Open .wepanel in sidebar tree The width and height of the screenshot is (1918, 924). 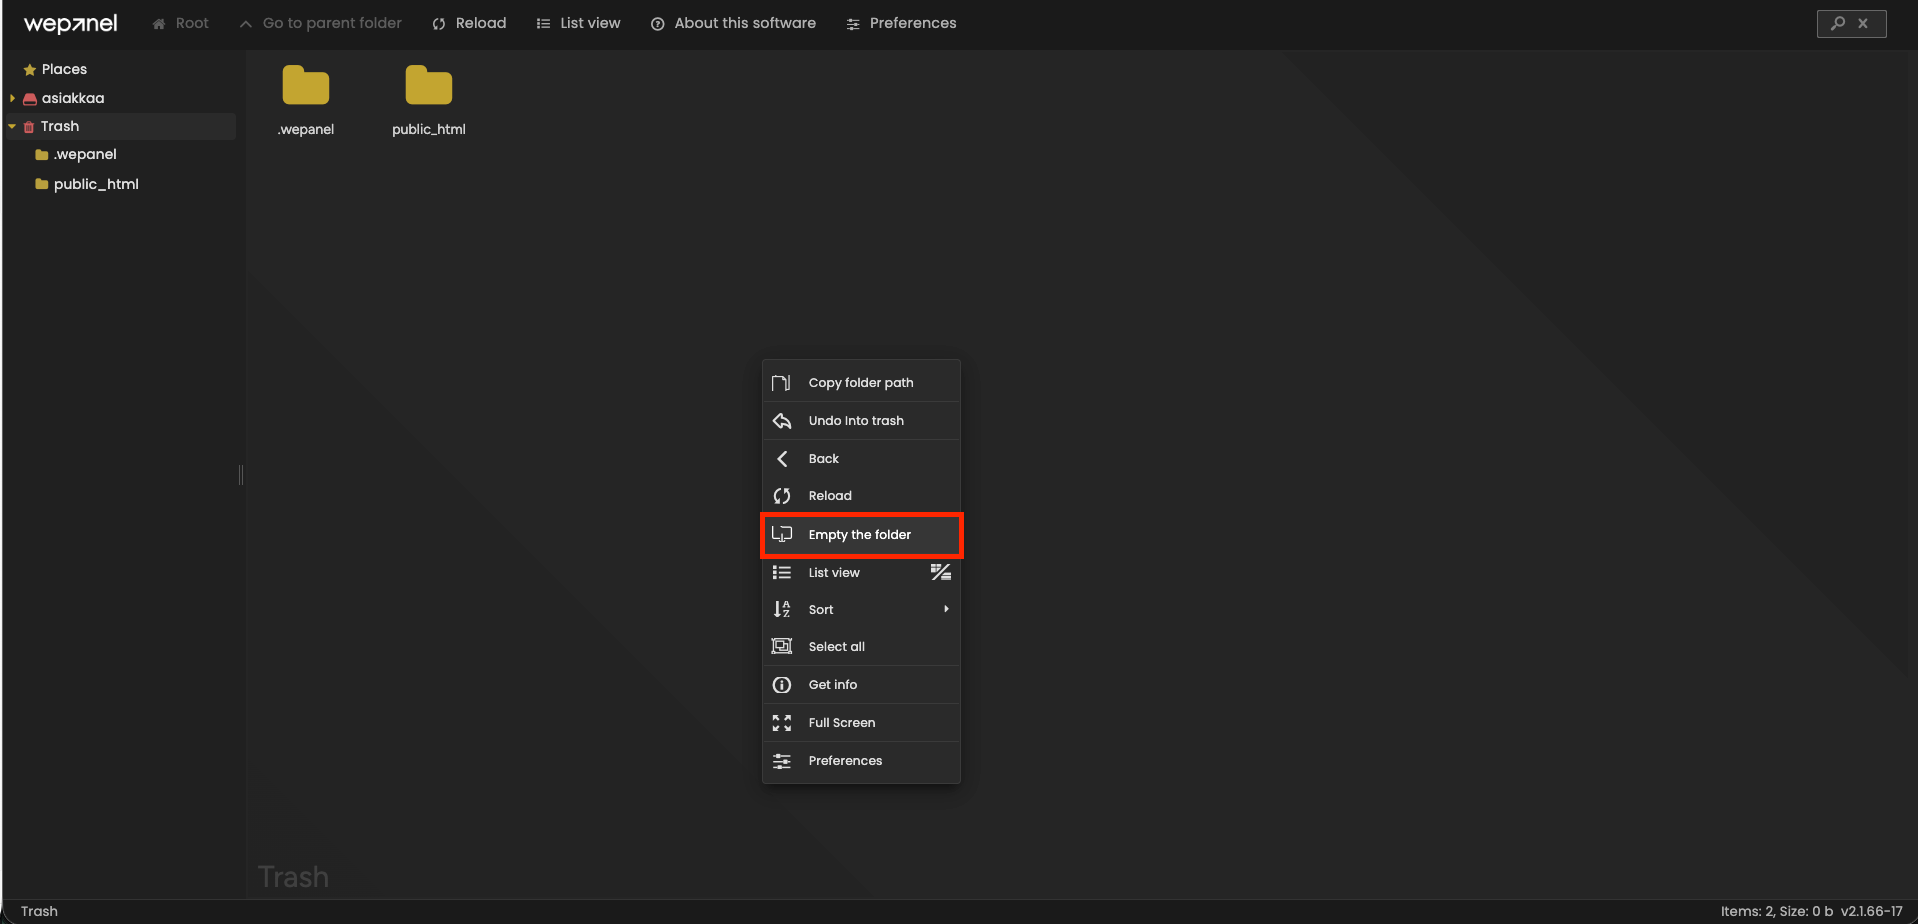[x=85, y=154]
